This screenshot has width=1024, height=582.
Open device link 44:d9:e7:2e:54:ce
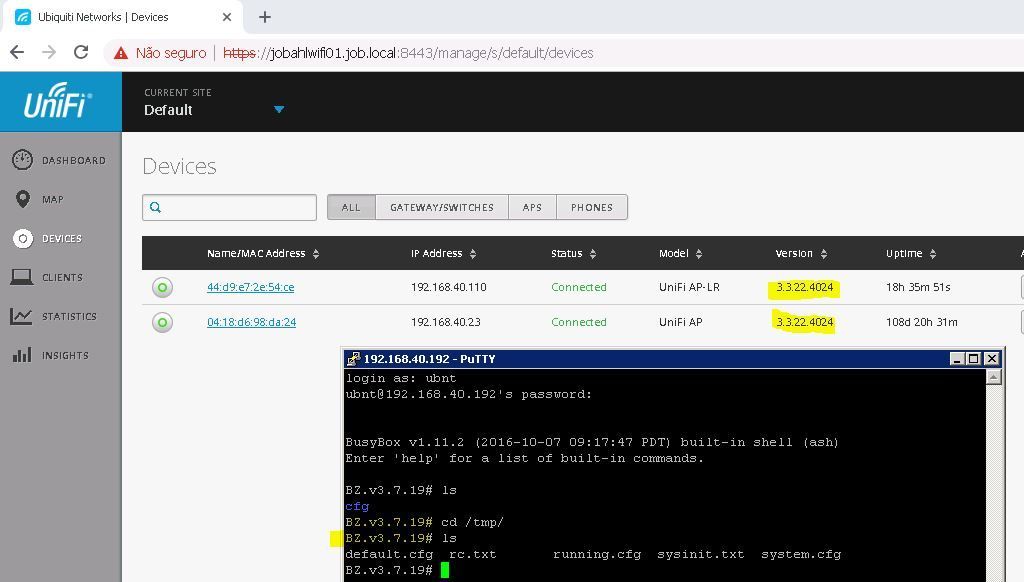(x=250, y=287)
